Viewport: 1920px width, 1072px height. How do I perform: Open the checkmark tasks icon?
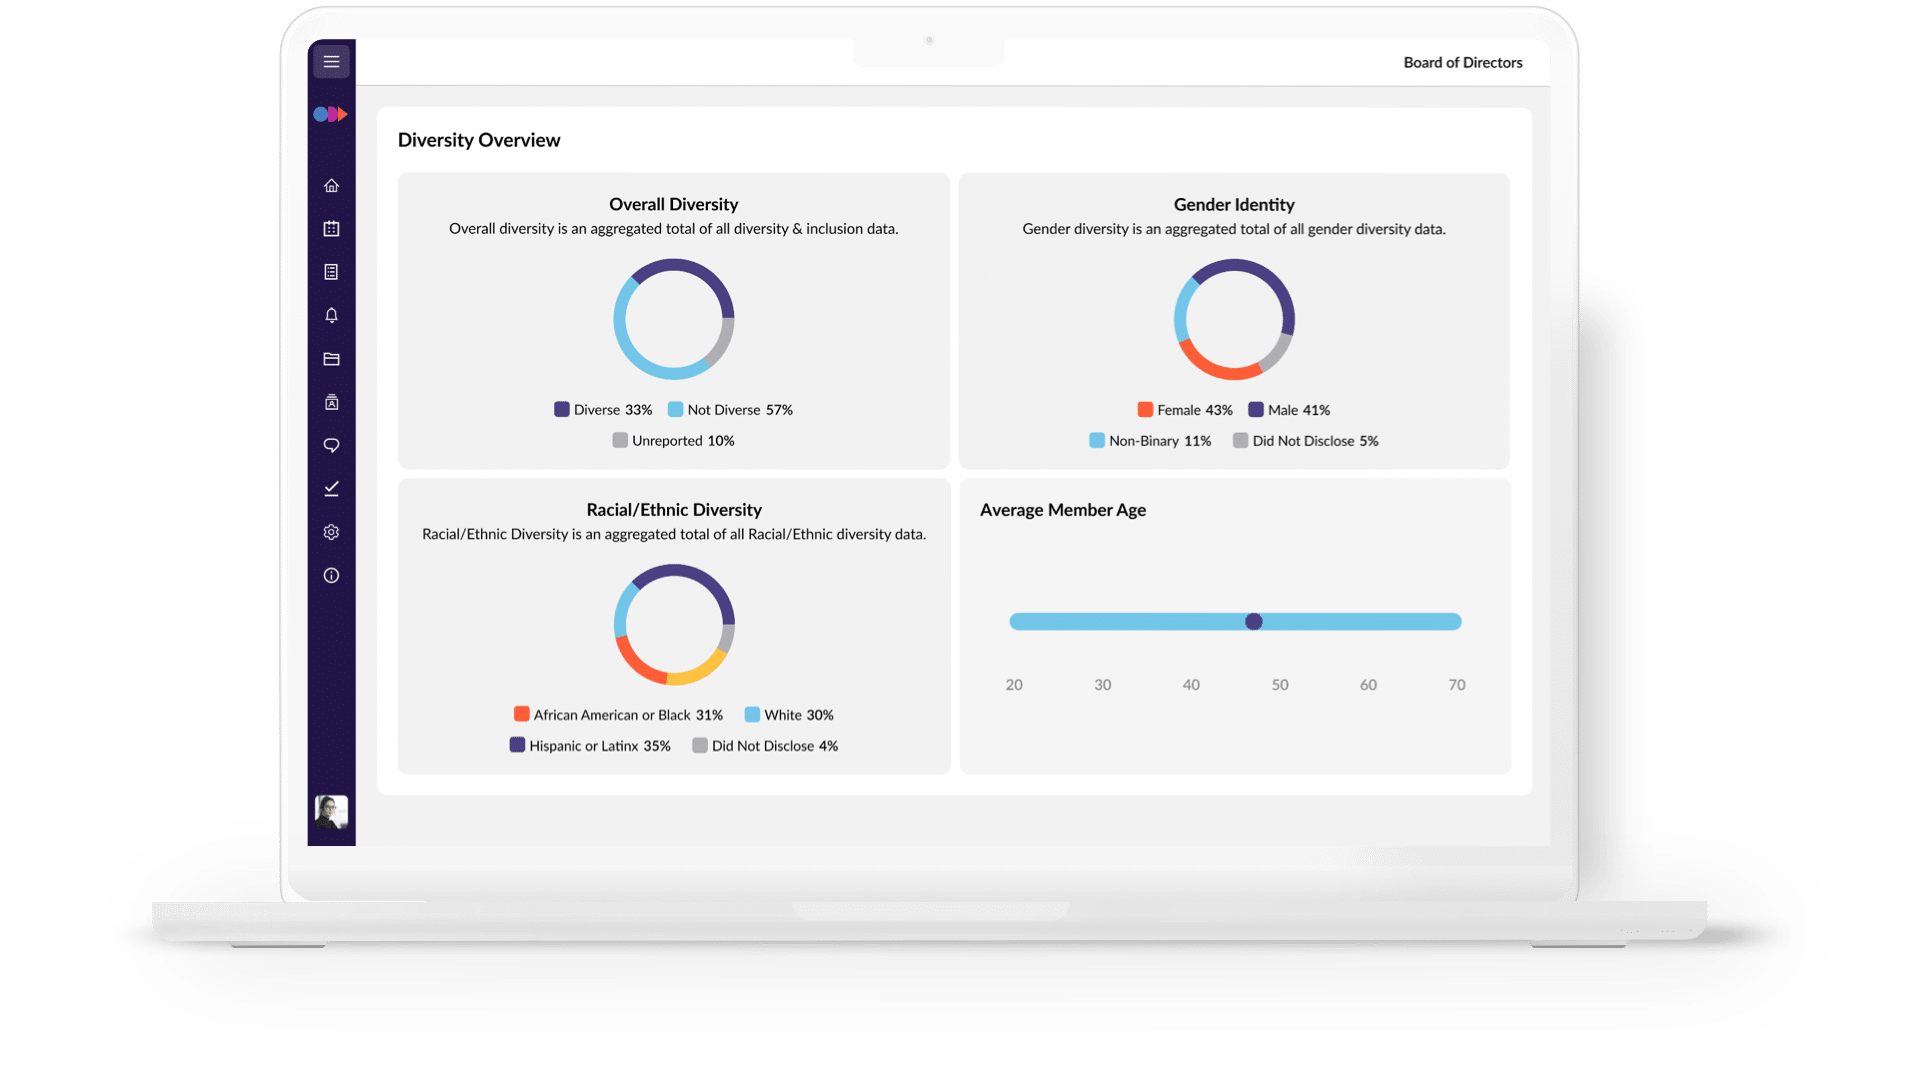pos(331,489)
